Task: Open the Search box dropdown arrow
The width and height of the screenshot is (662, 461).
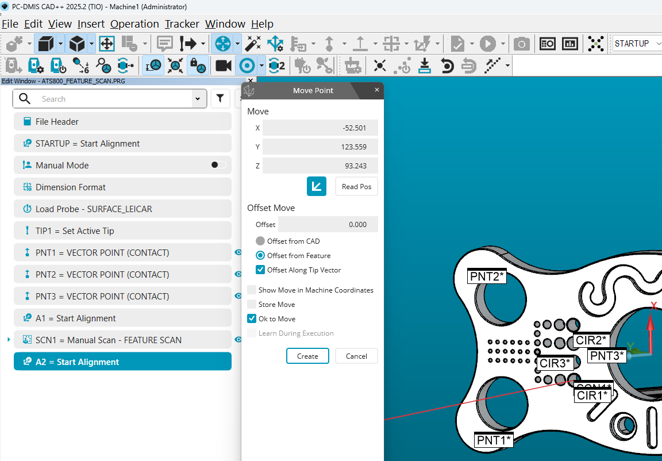Action: [x=197, y=99]
